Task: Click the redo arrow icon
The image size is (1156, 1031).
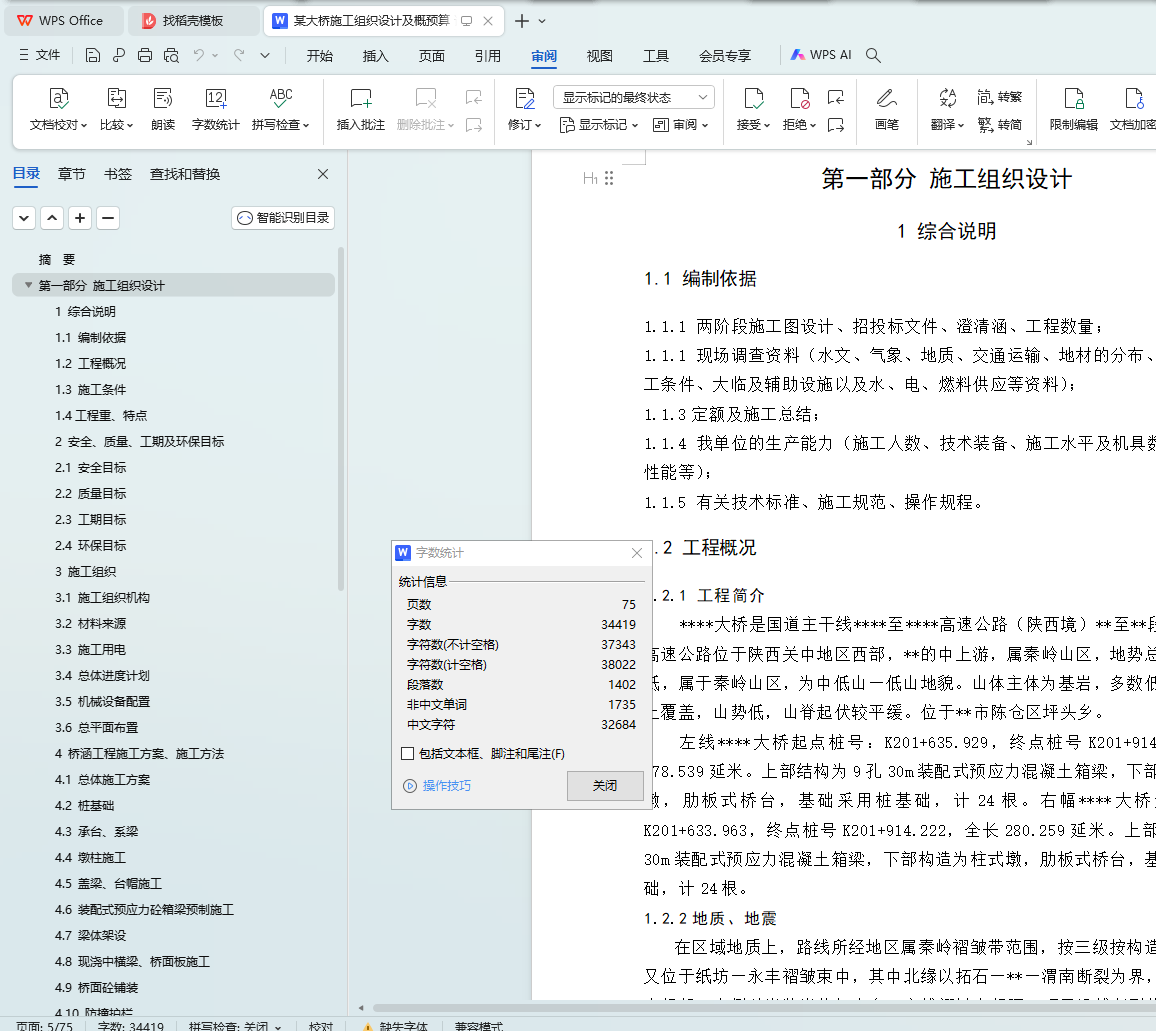Action: point(239,55)
